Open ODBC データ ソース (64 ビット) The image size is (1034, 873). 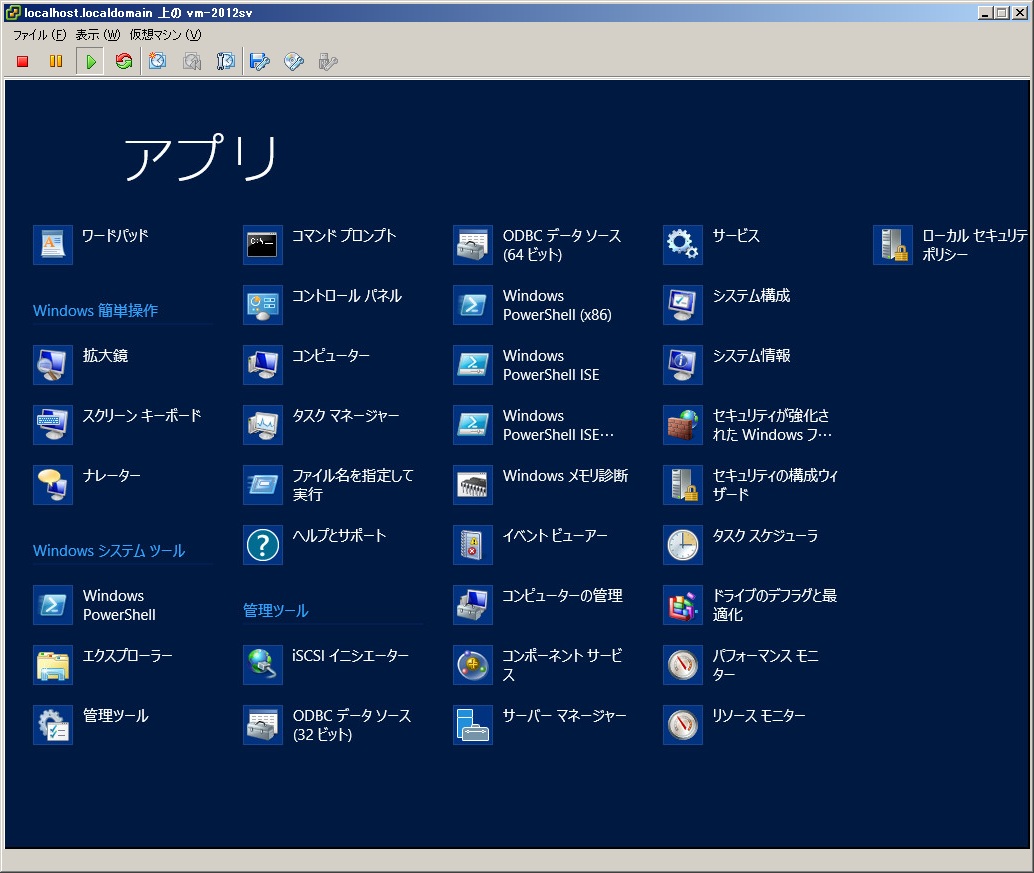click(537, 245)
